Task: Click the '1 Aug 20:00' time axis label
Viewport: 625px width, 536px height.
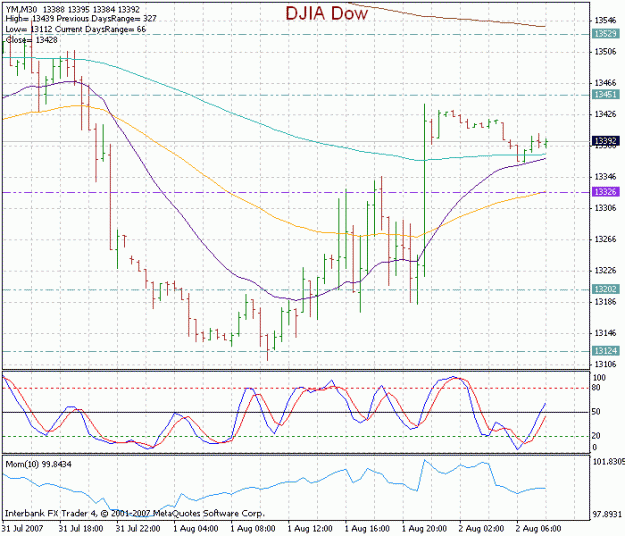Action: point(424,529)
